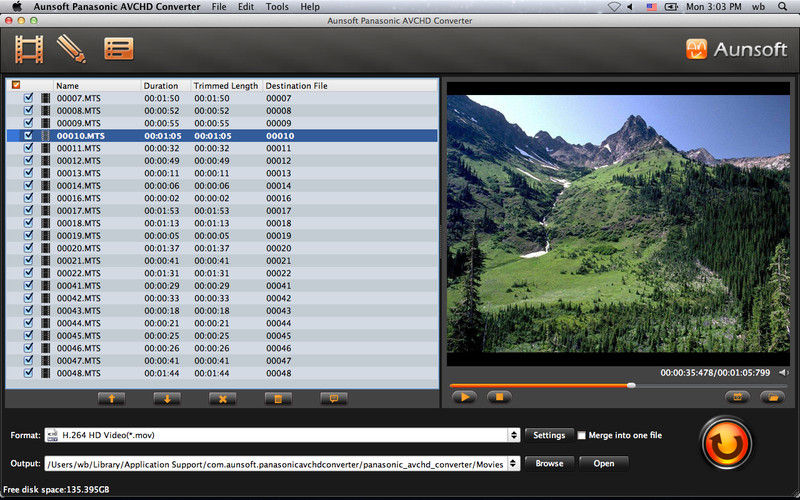Start conversion with the round orange button

click(726, 444)
